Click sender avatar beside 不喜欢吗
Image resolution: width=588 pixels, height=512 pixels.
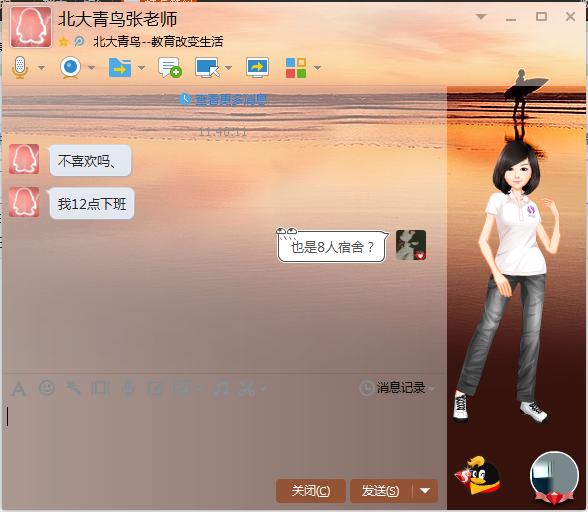(24, 159)
